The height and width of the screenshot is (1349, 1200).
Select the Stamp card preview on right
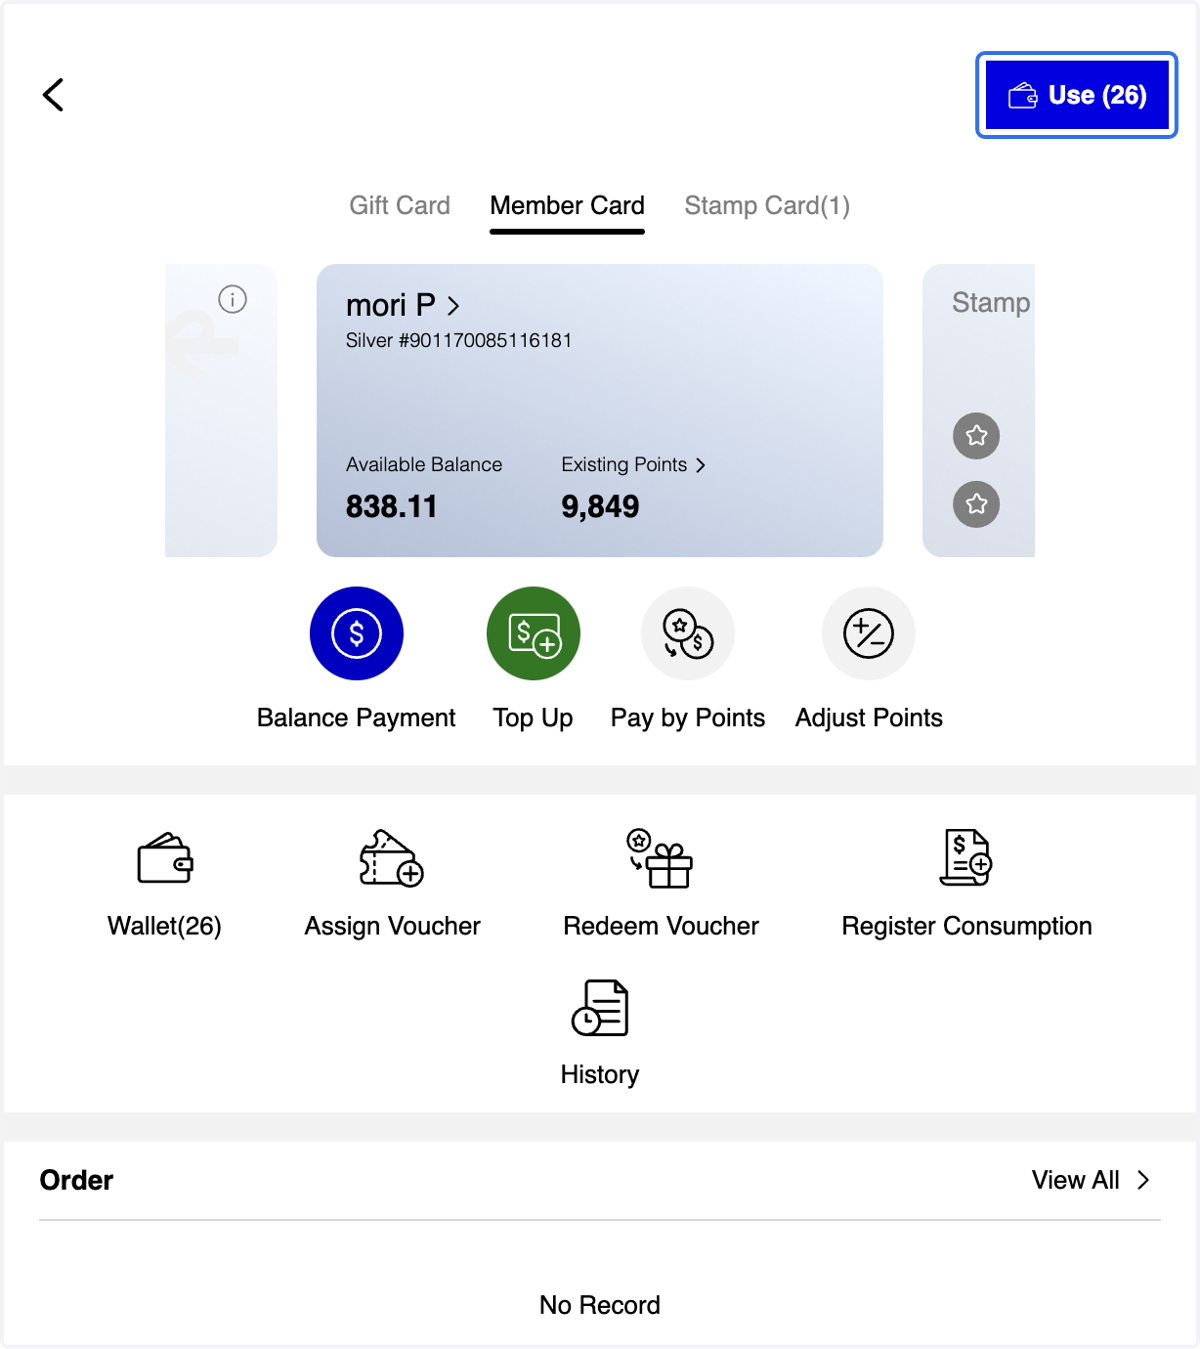coord(978,410)
